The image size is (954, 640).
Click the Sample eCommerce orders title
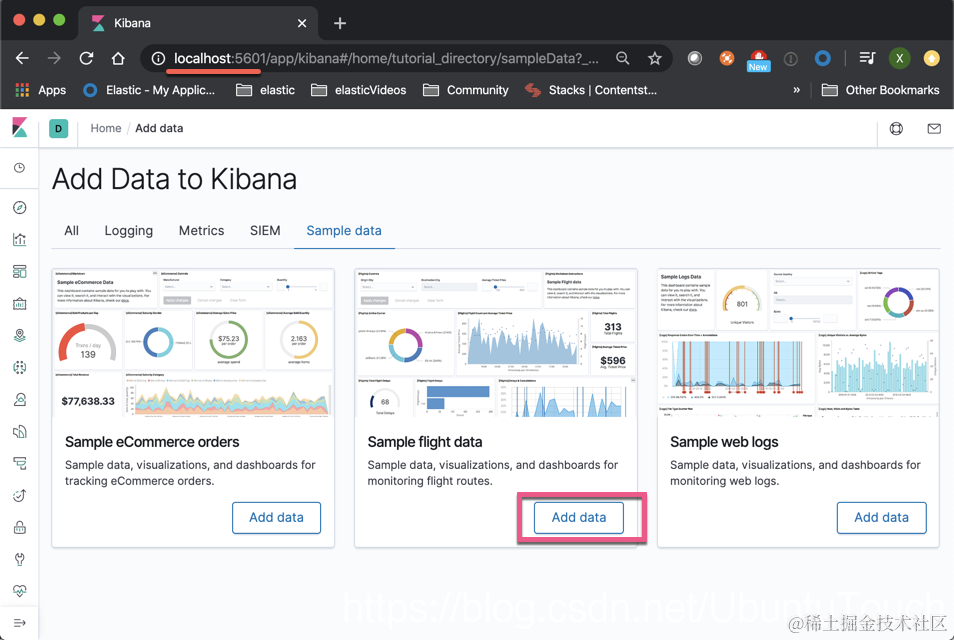[152, 442]
